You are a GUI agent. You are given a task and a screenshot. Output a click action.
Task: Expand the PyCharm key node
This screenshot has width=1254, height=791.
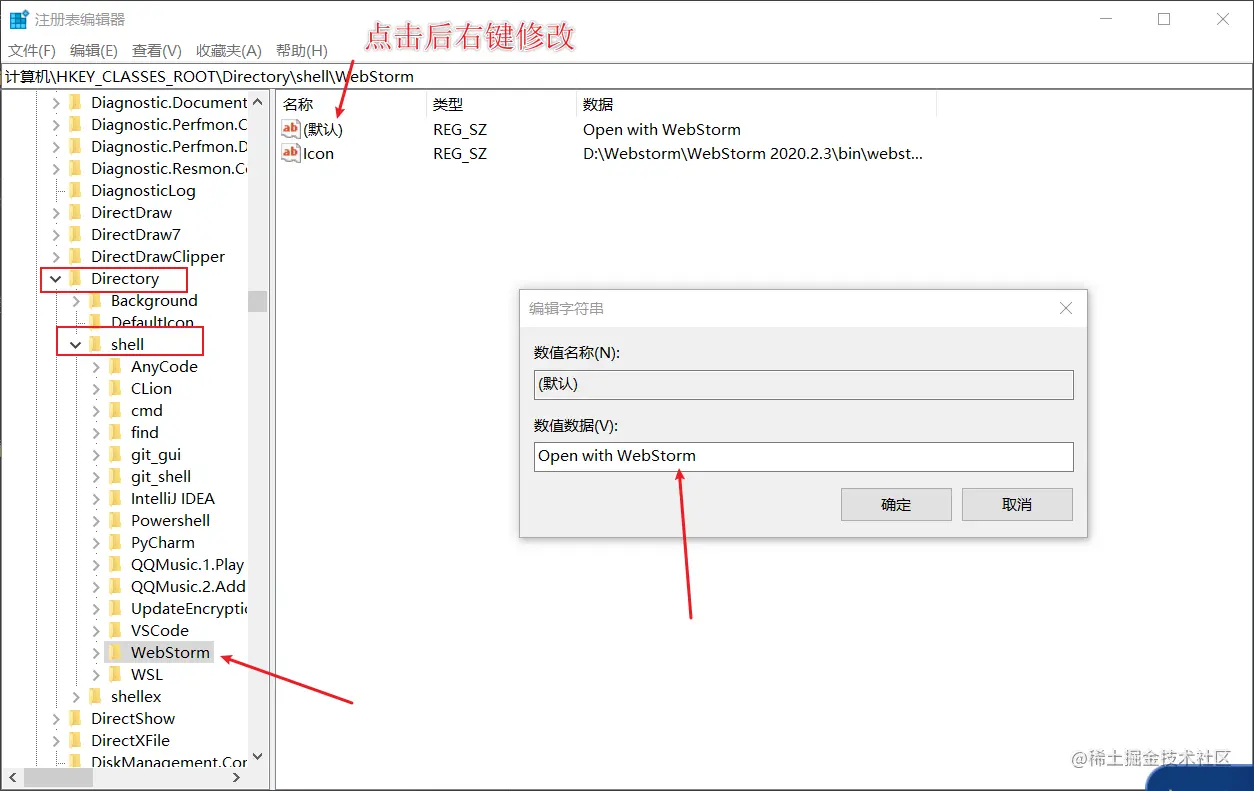96,542
